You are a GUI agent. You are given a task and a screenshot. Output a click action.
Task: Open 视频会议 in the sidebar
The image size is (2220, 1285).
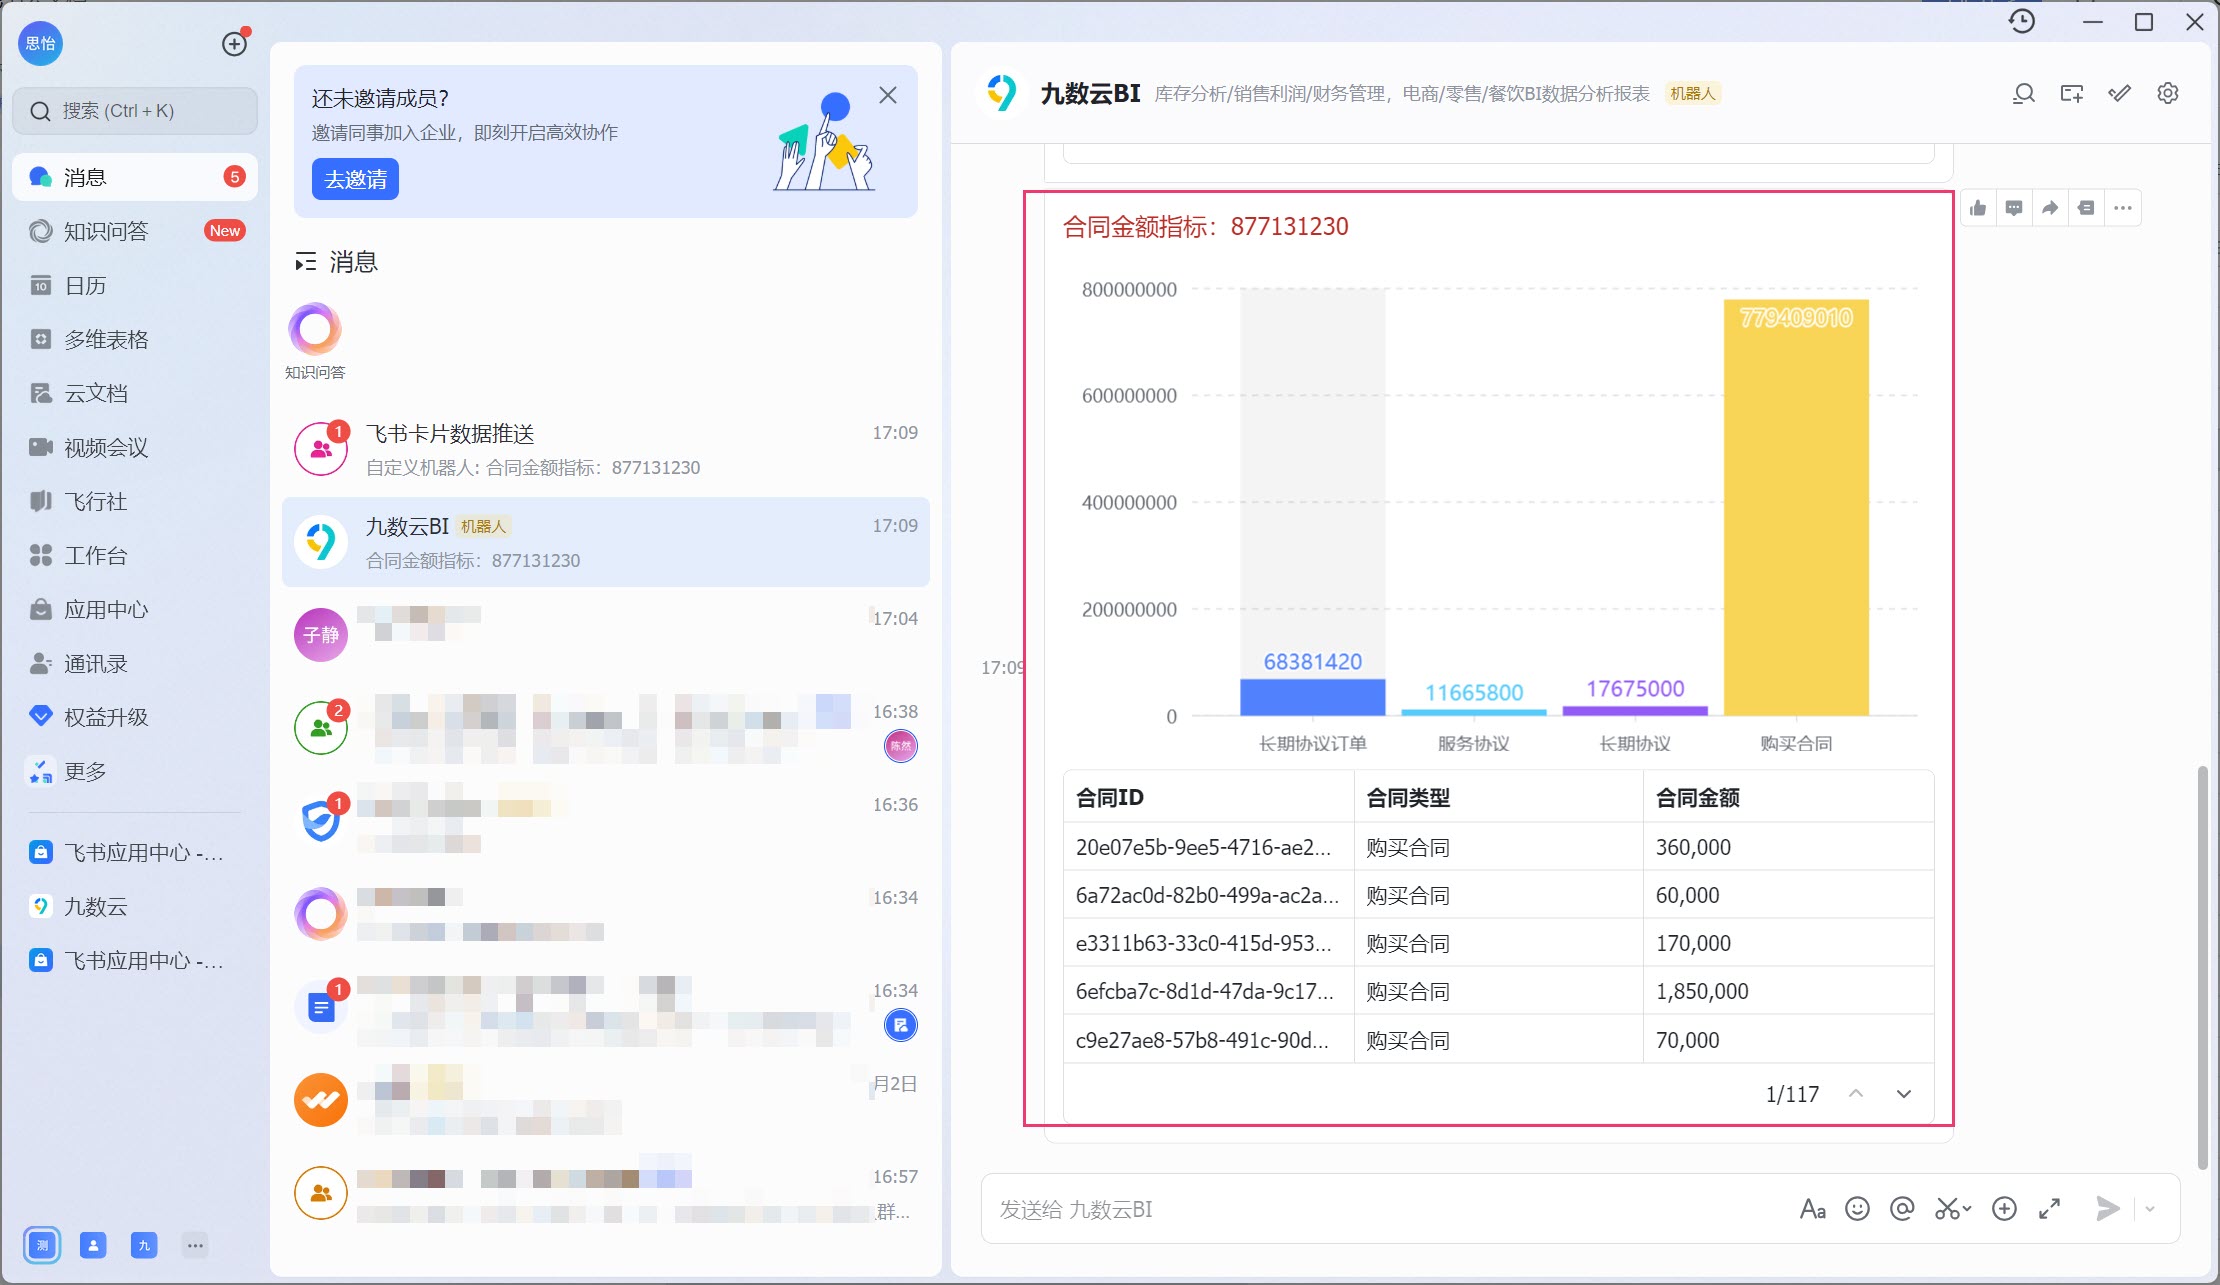click(x=135, y=447)
